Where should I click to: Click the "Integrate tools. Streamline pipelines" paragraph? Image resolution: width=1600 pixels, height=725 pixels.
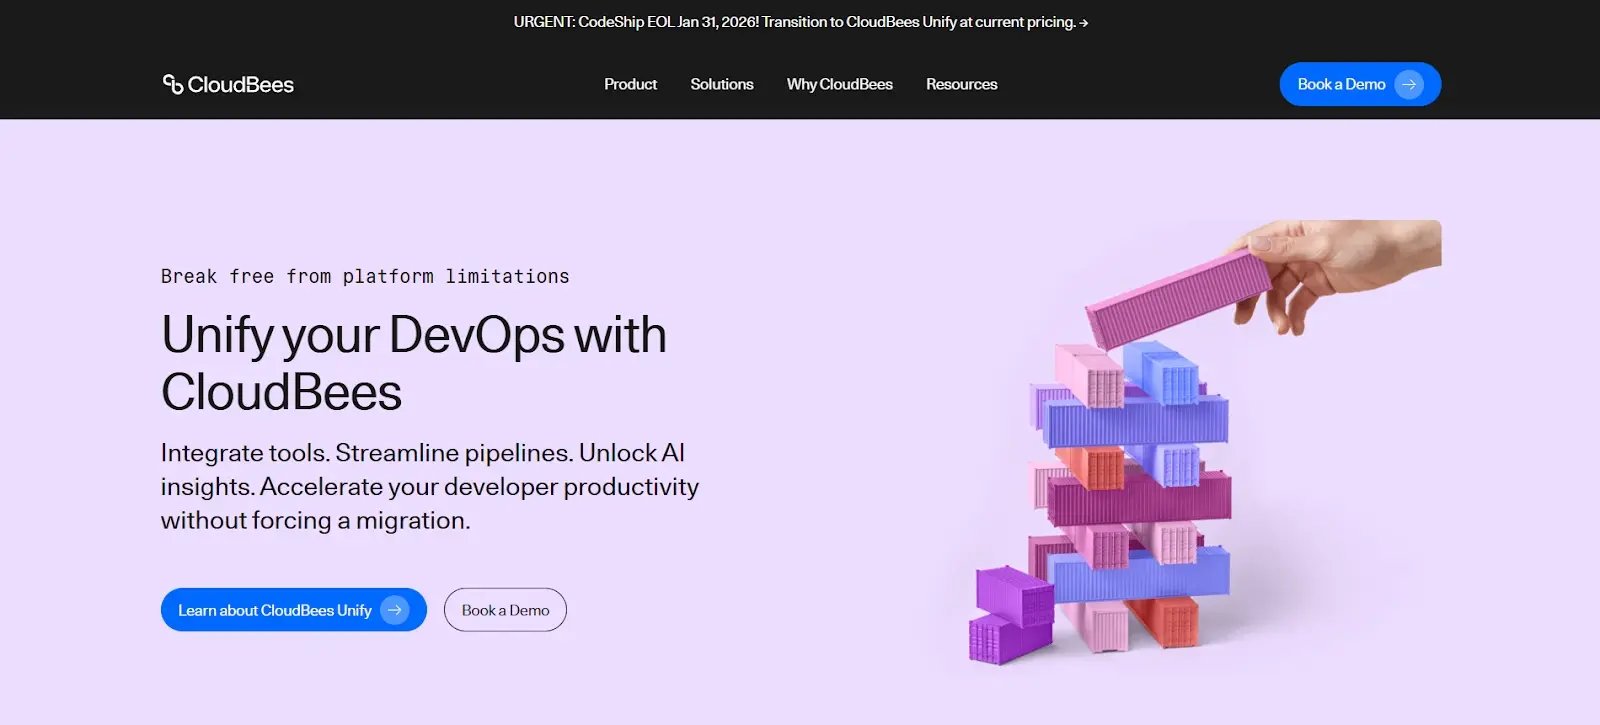[430, 486]
